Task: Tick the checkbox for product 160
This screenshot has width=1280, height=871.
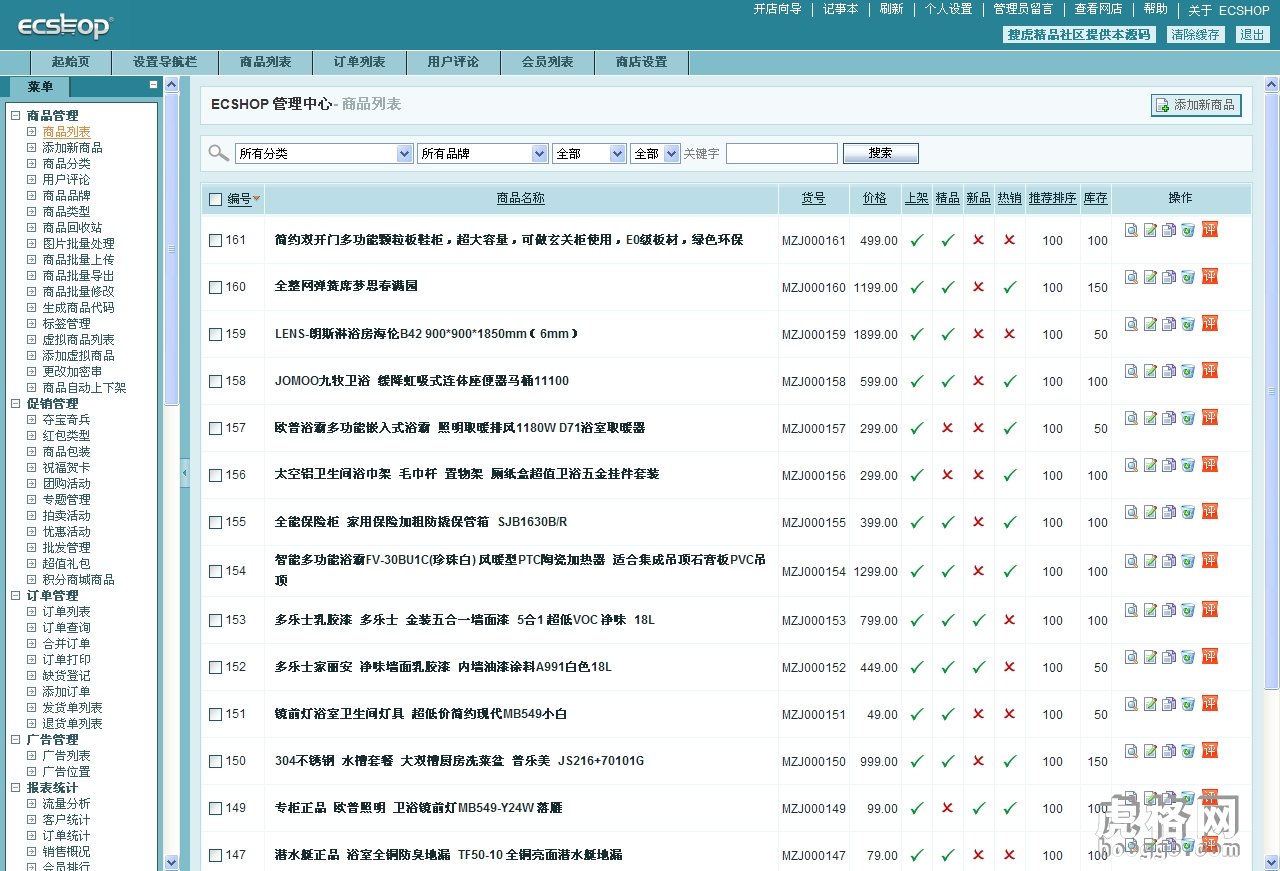Action: click(x=215, y=287)
